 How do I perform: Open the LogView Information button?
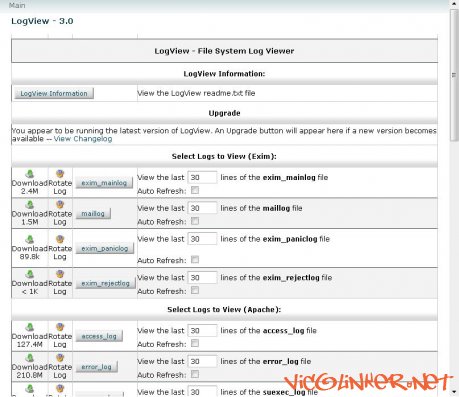pyautogui.click(x=54, y=93)
